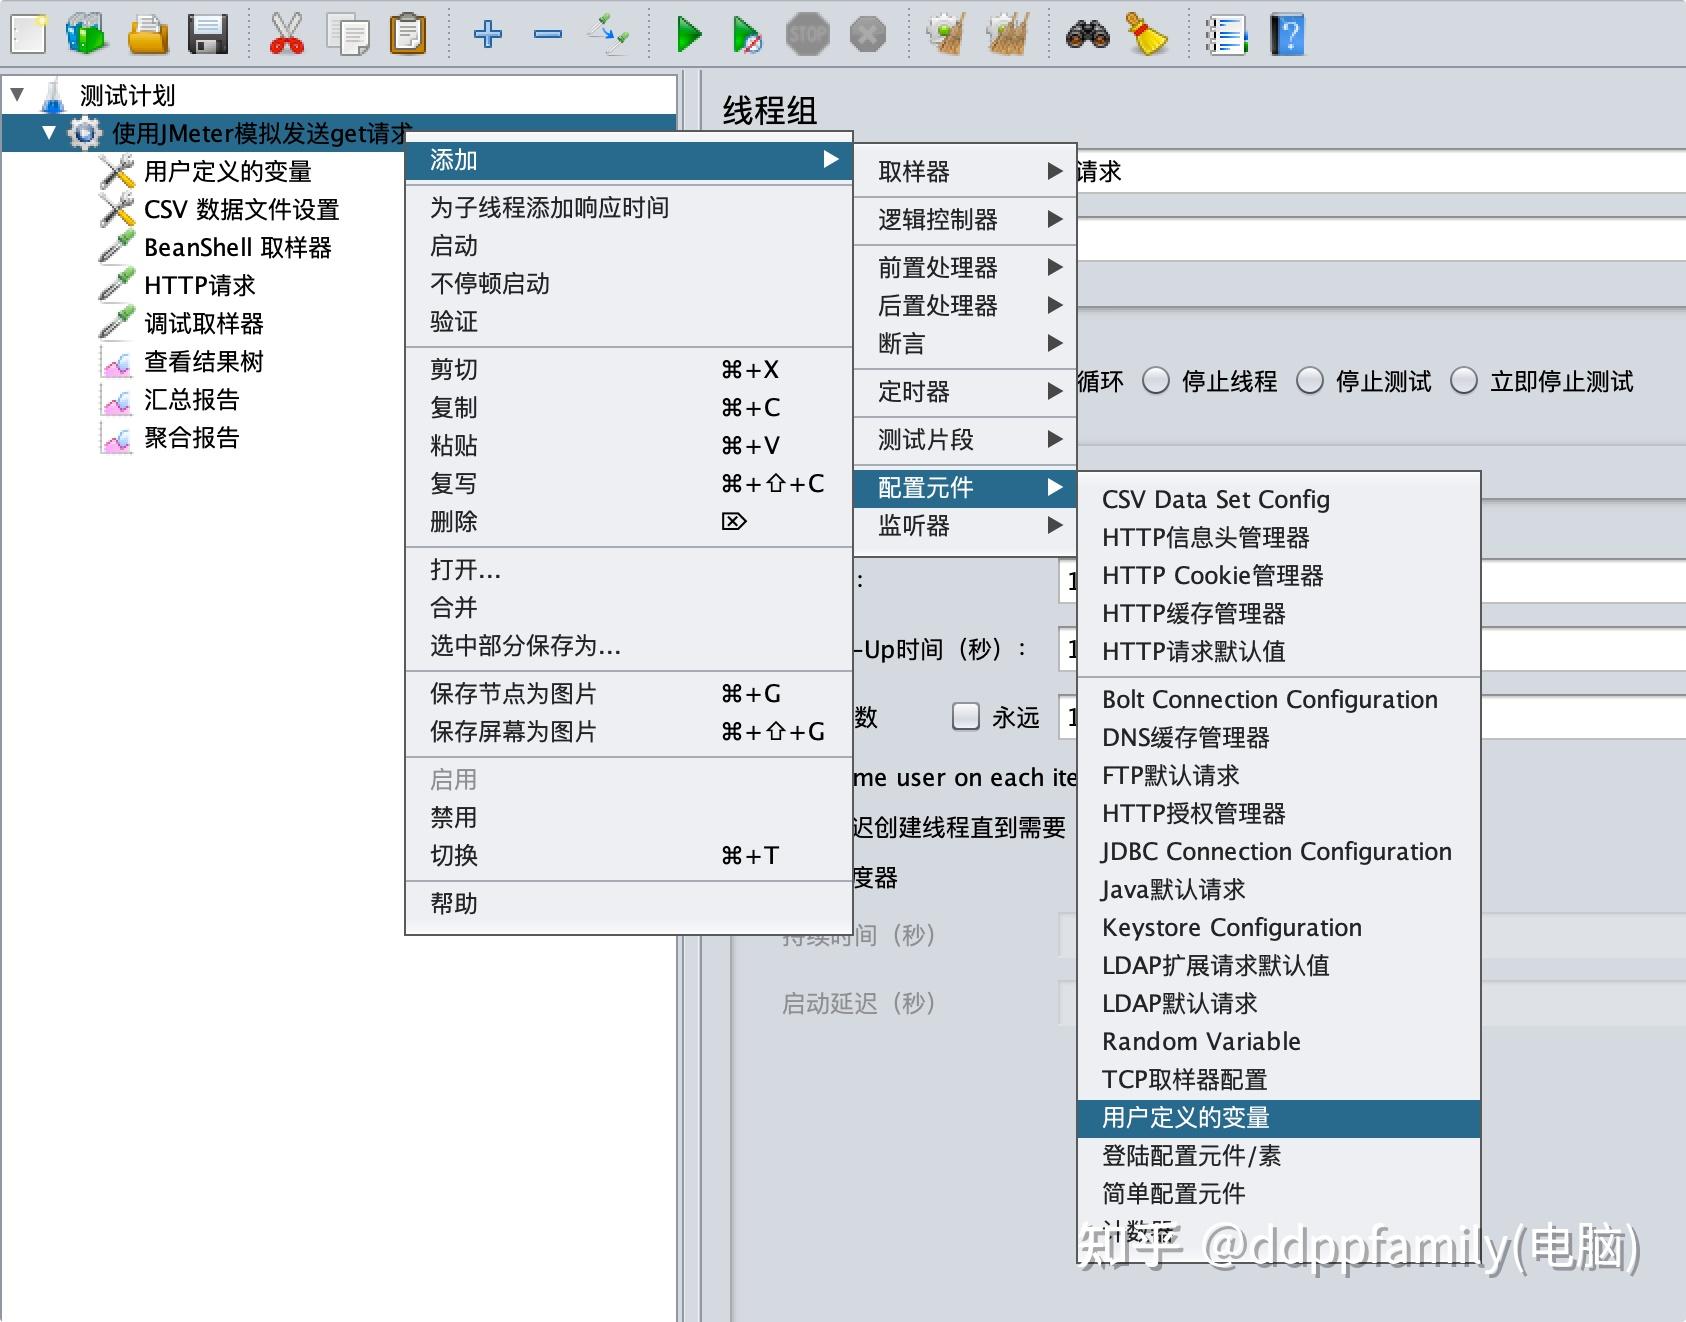Collapse the 测试计划 tree node
Viewport: 1686px width, 1322px height.
pos(18,95)
